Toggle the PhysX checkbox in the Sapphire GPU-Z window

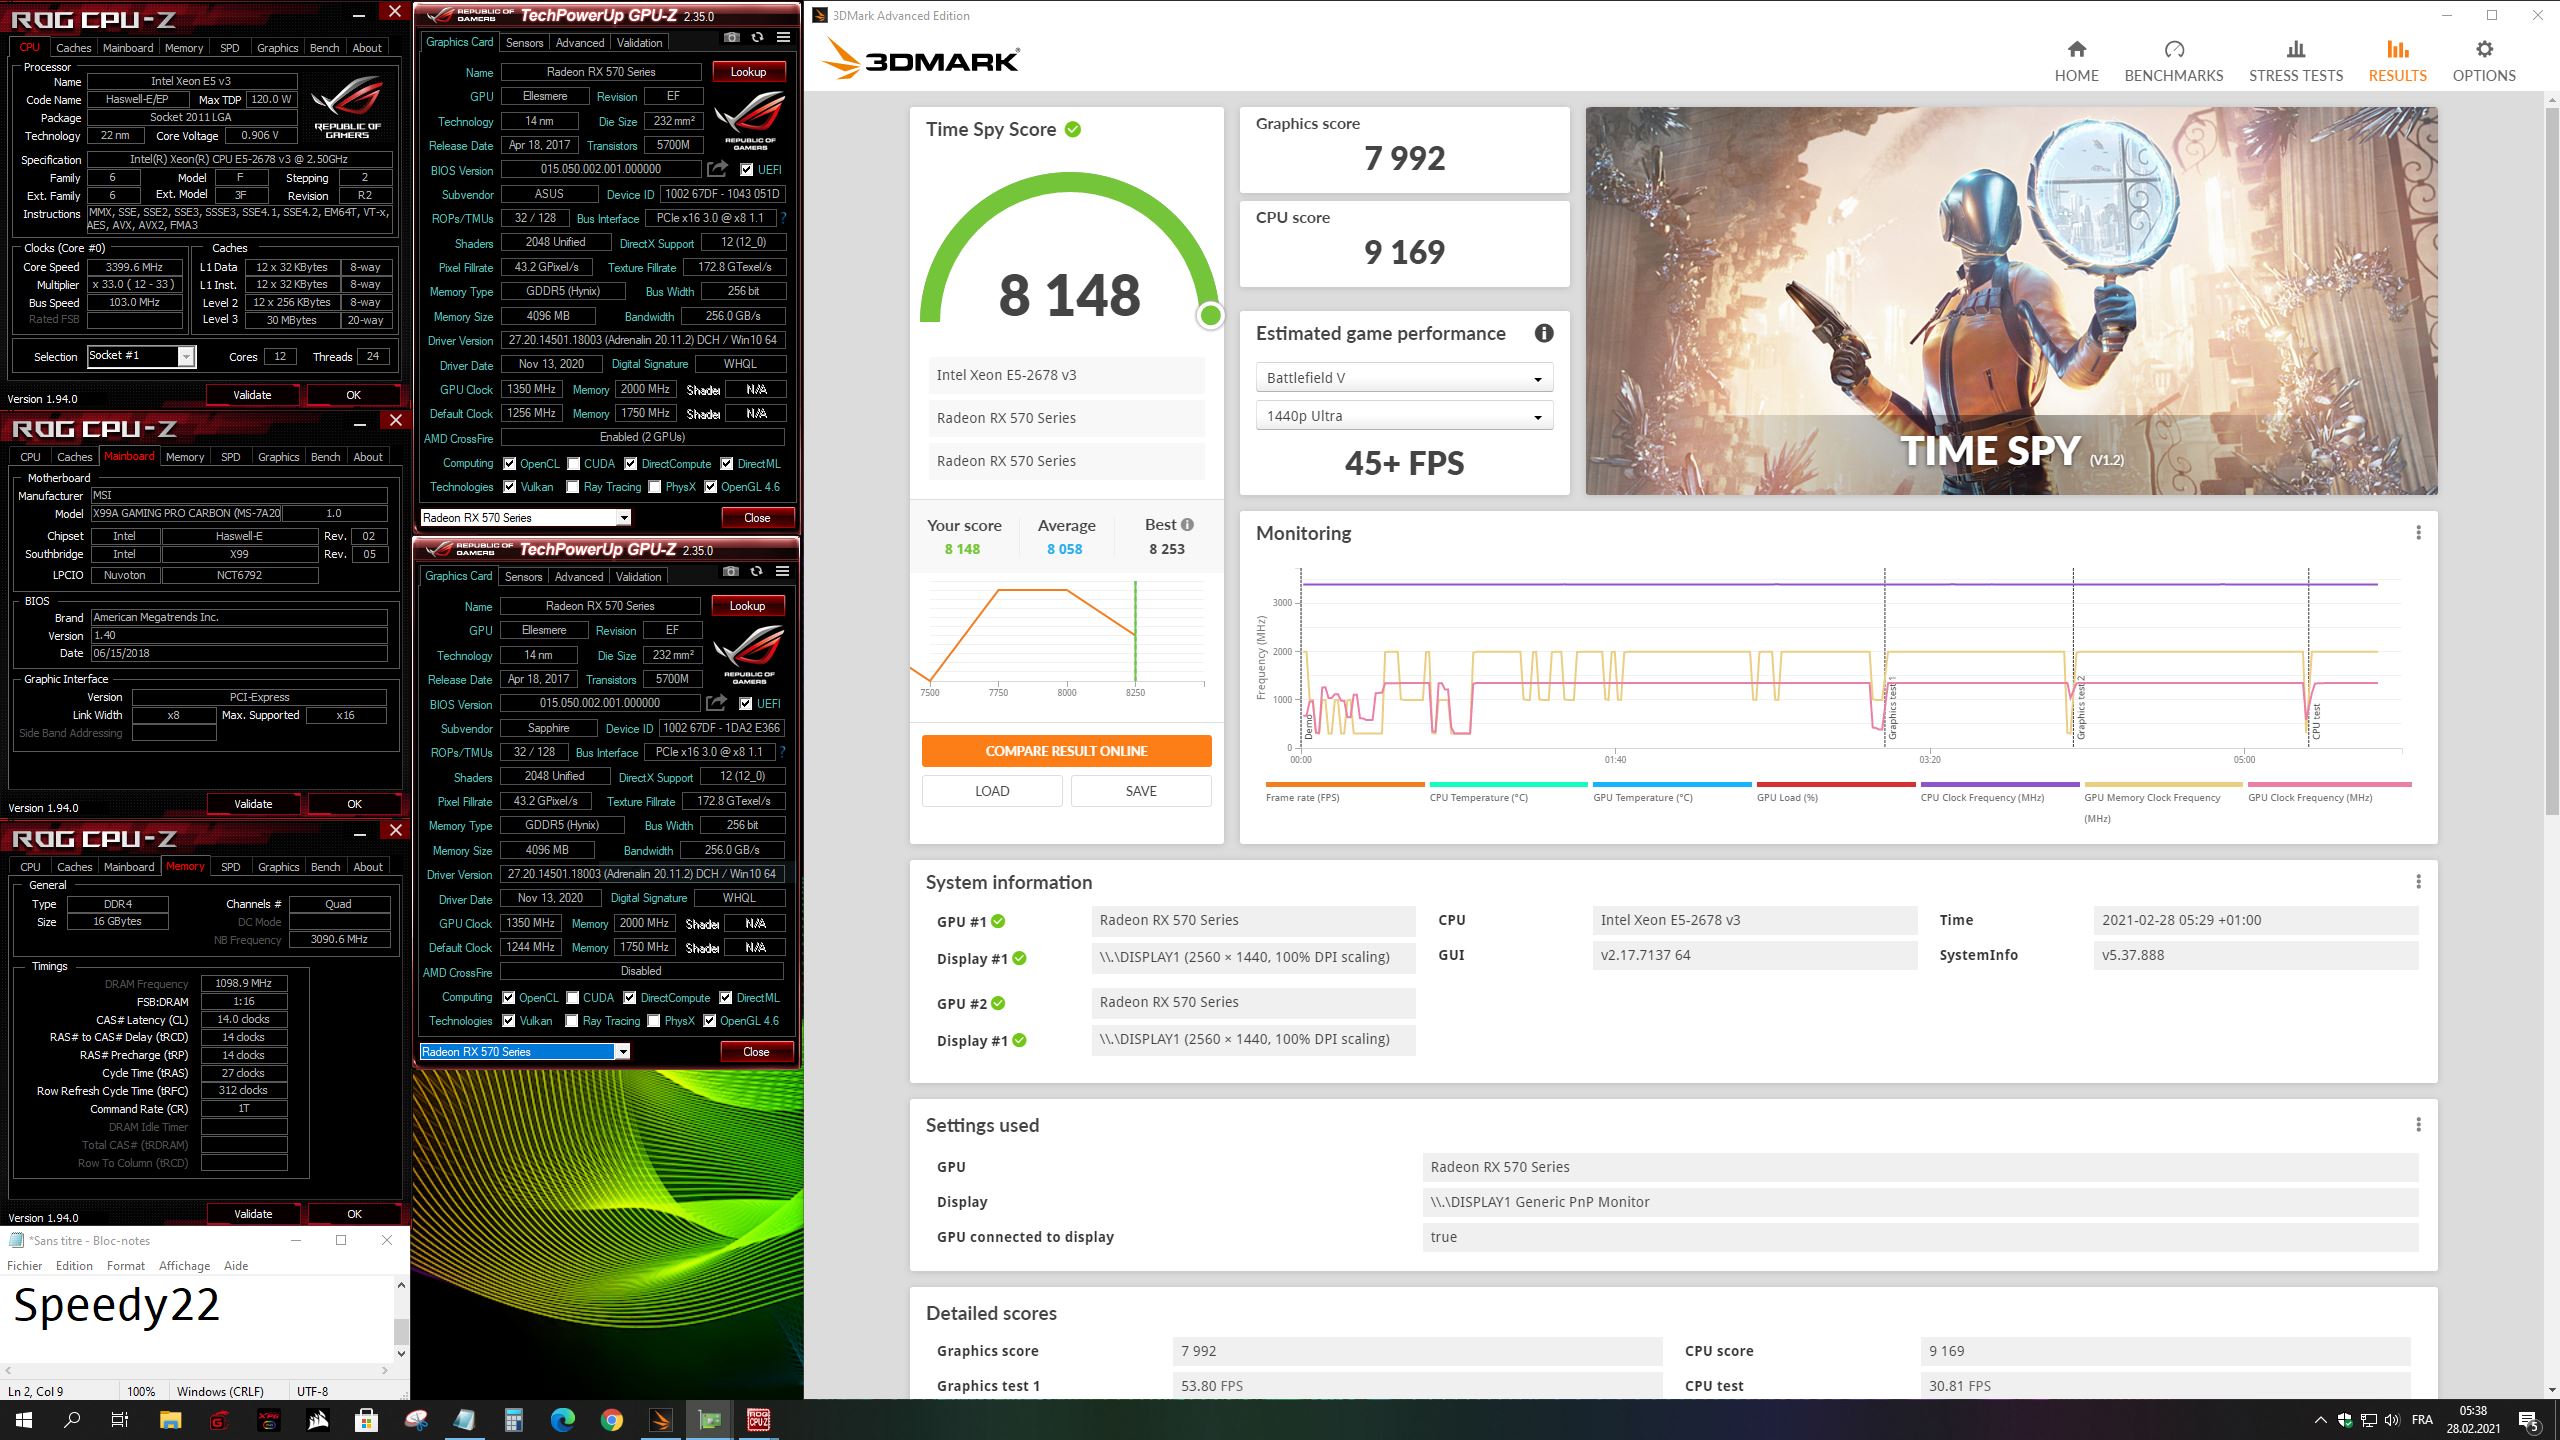click(654, 1021)
